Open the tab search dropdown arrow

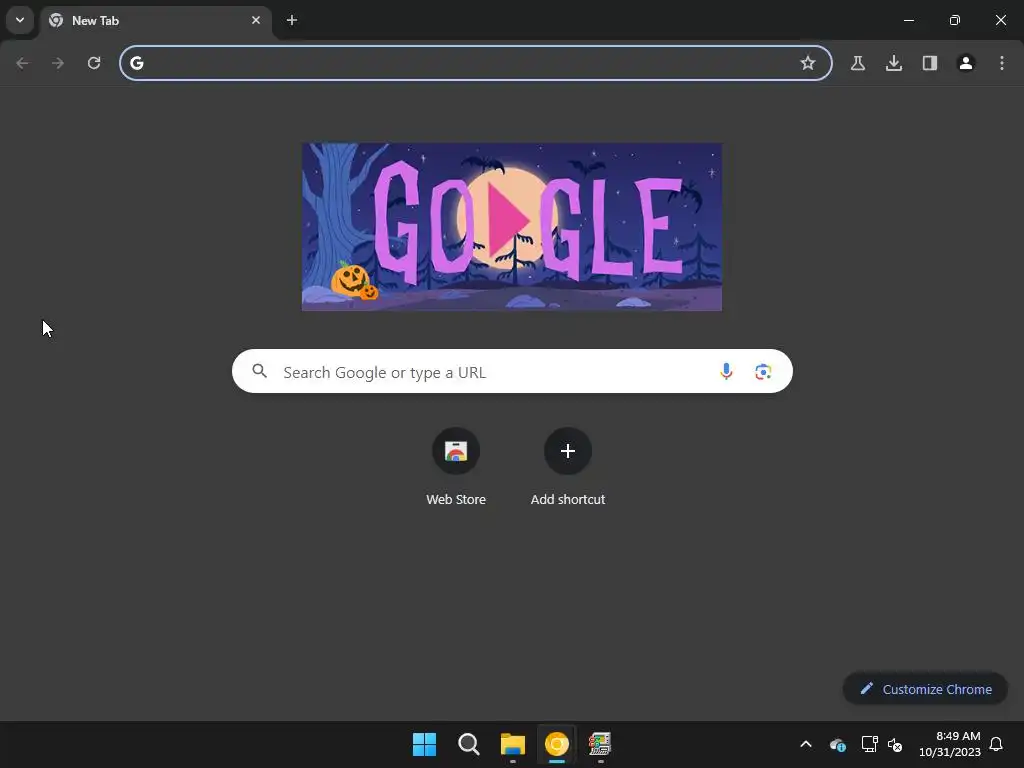[20, 20]
